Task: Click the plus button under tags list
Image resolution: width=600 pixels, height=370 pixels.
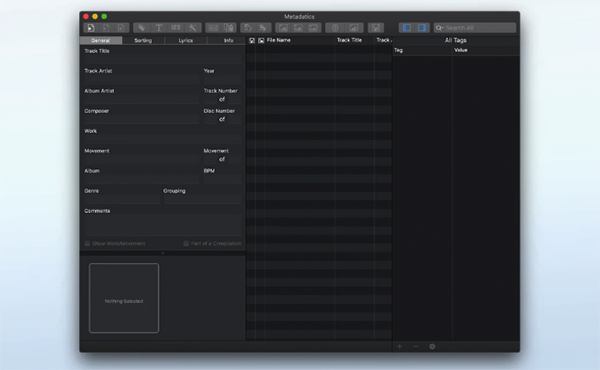Action: pos(399,347)
